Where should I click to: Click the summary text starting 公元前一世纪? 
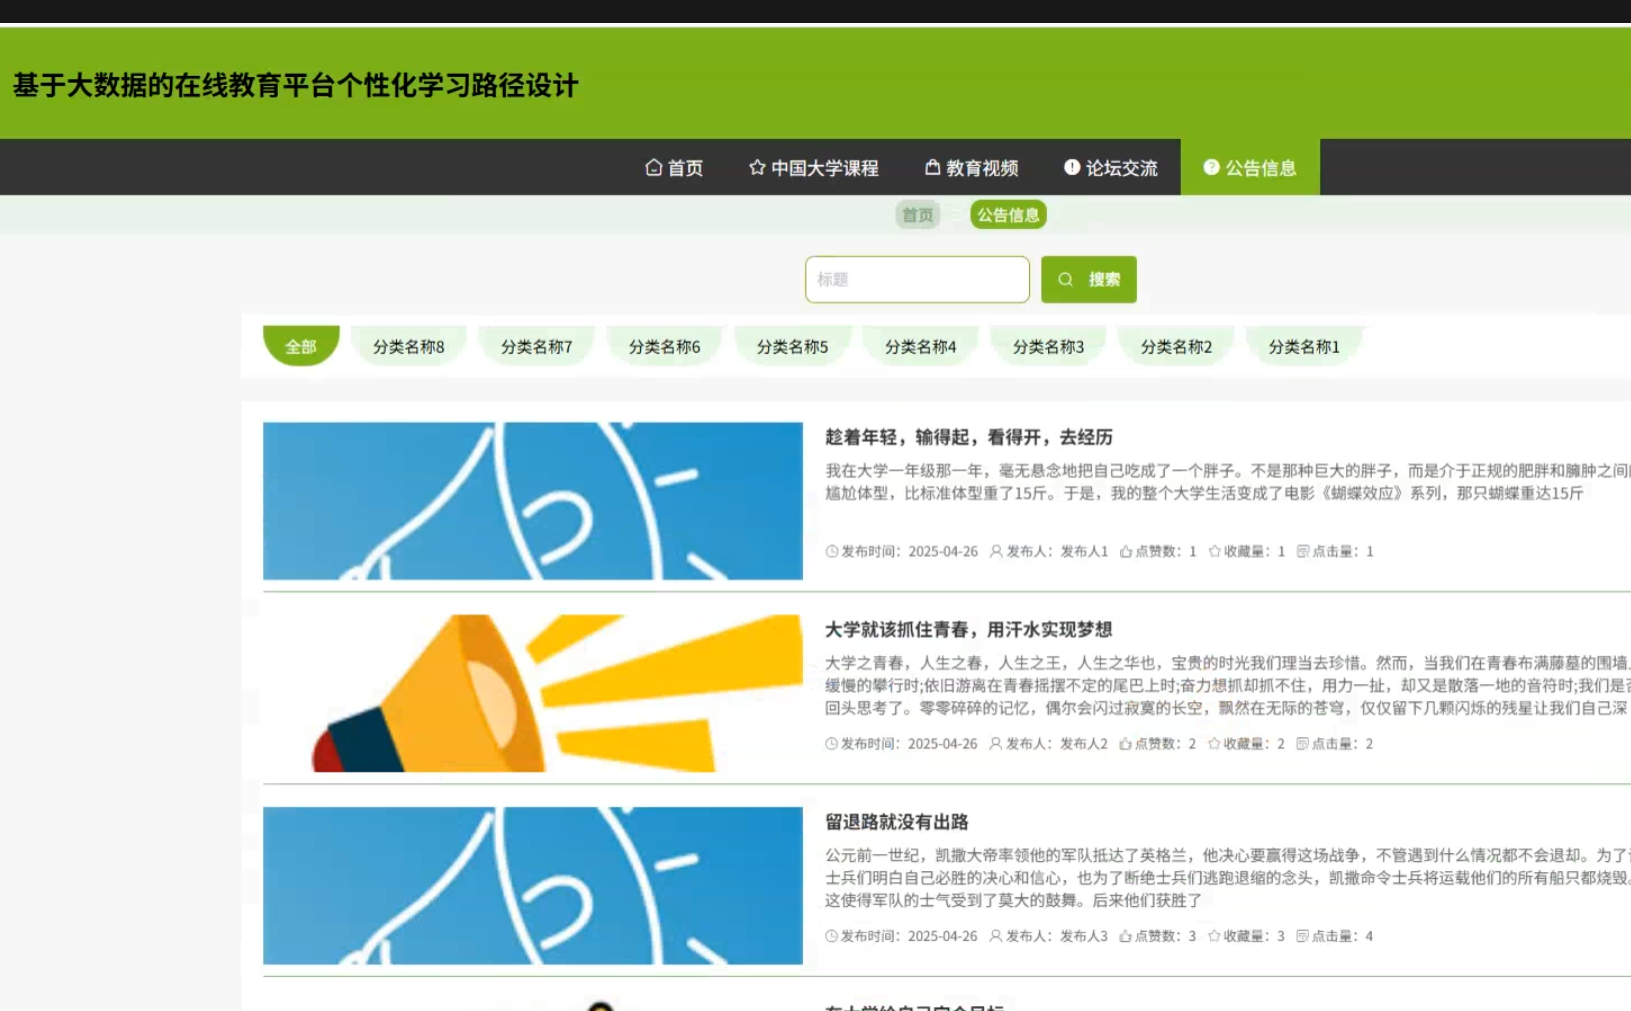coord(1228,878)
